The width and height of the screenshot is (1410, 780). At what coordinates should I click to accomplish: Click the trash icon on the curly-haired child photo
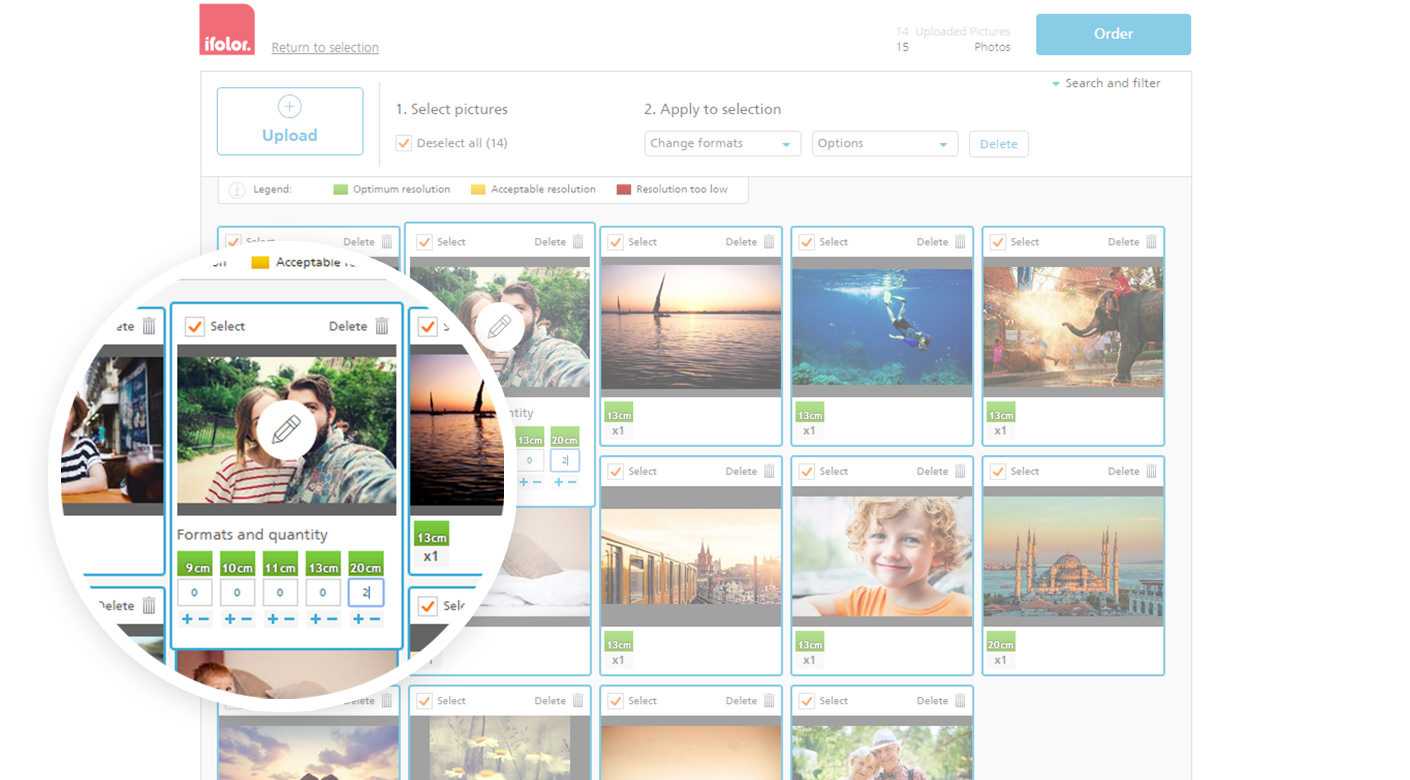[x=960, y=471]
